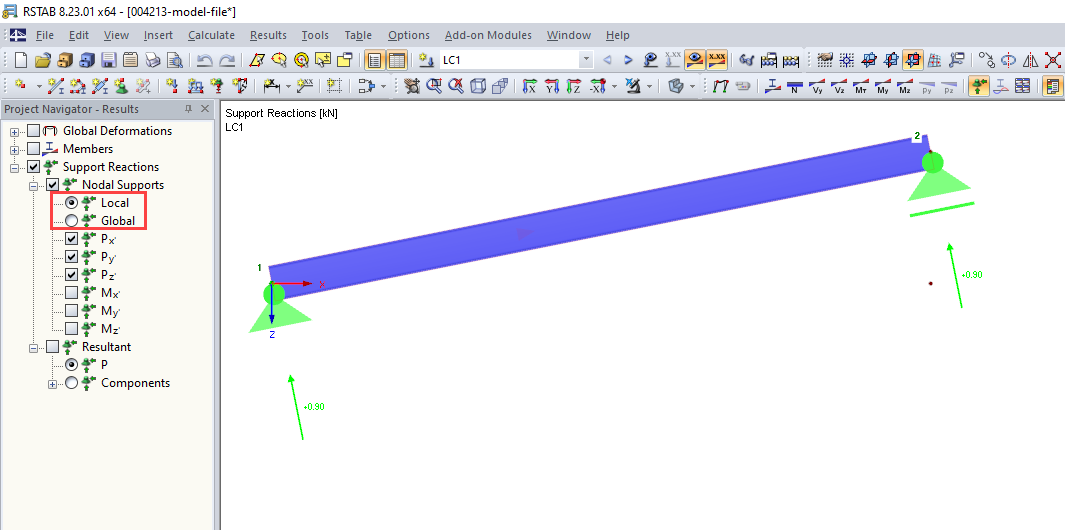Save the model with the floppy disk icon
The image size is (1065, 530).
pyautogui.click(x=109, y=60)
